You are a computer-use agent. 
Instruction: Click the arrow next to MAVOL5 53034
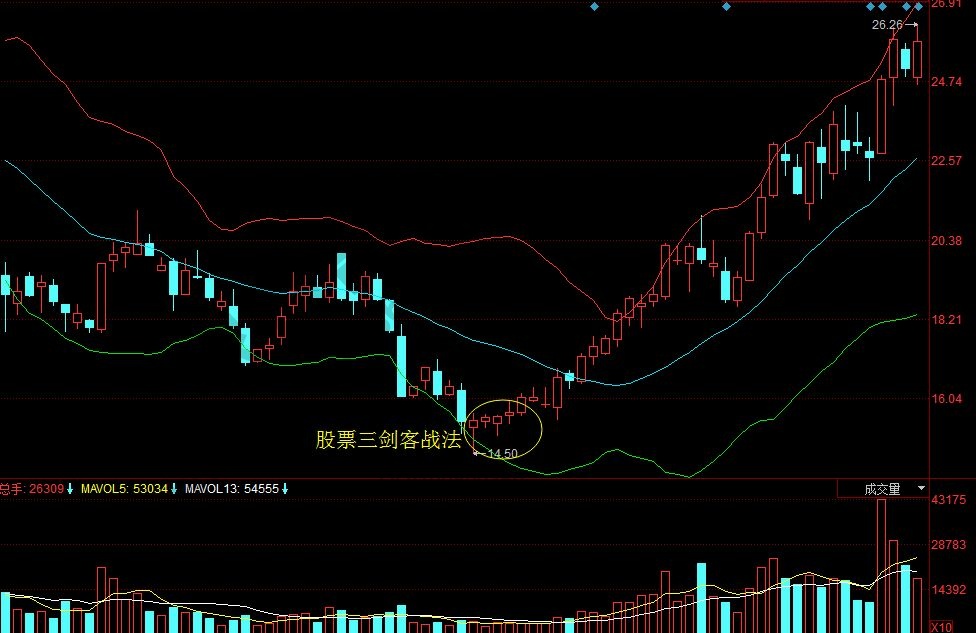(x=175, y=489)
